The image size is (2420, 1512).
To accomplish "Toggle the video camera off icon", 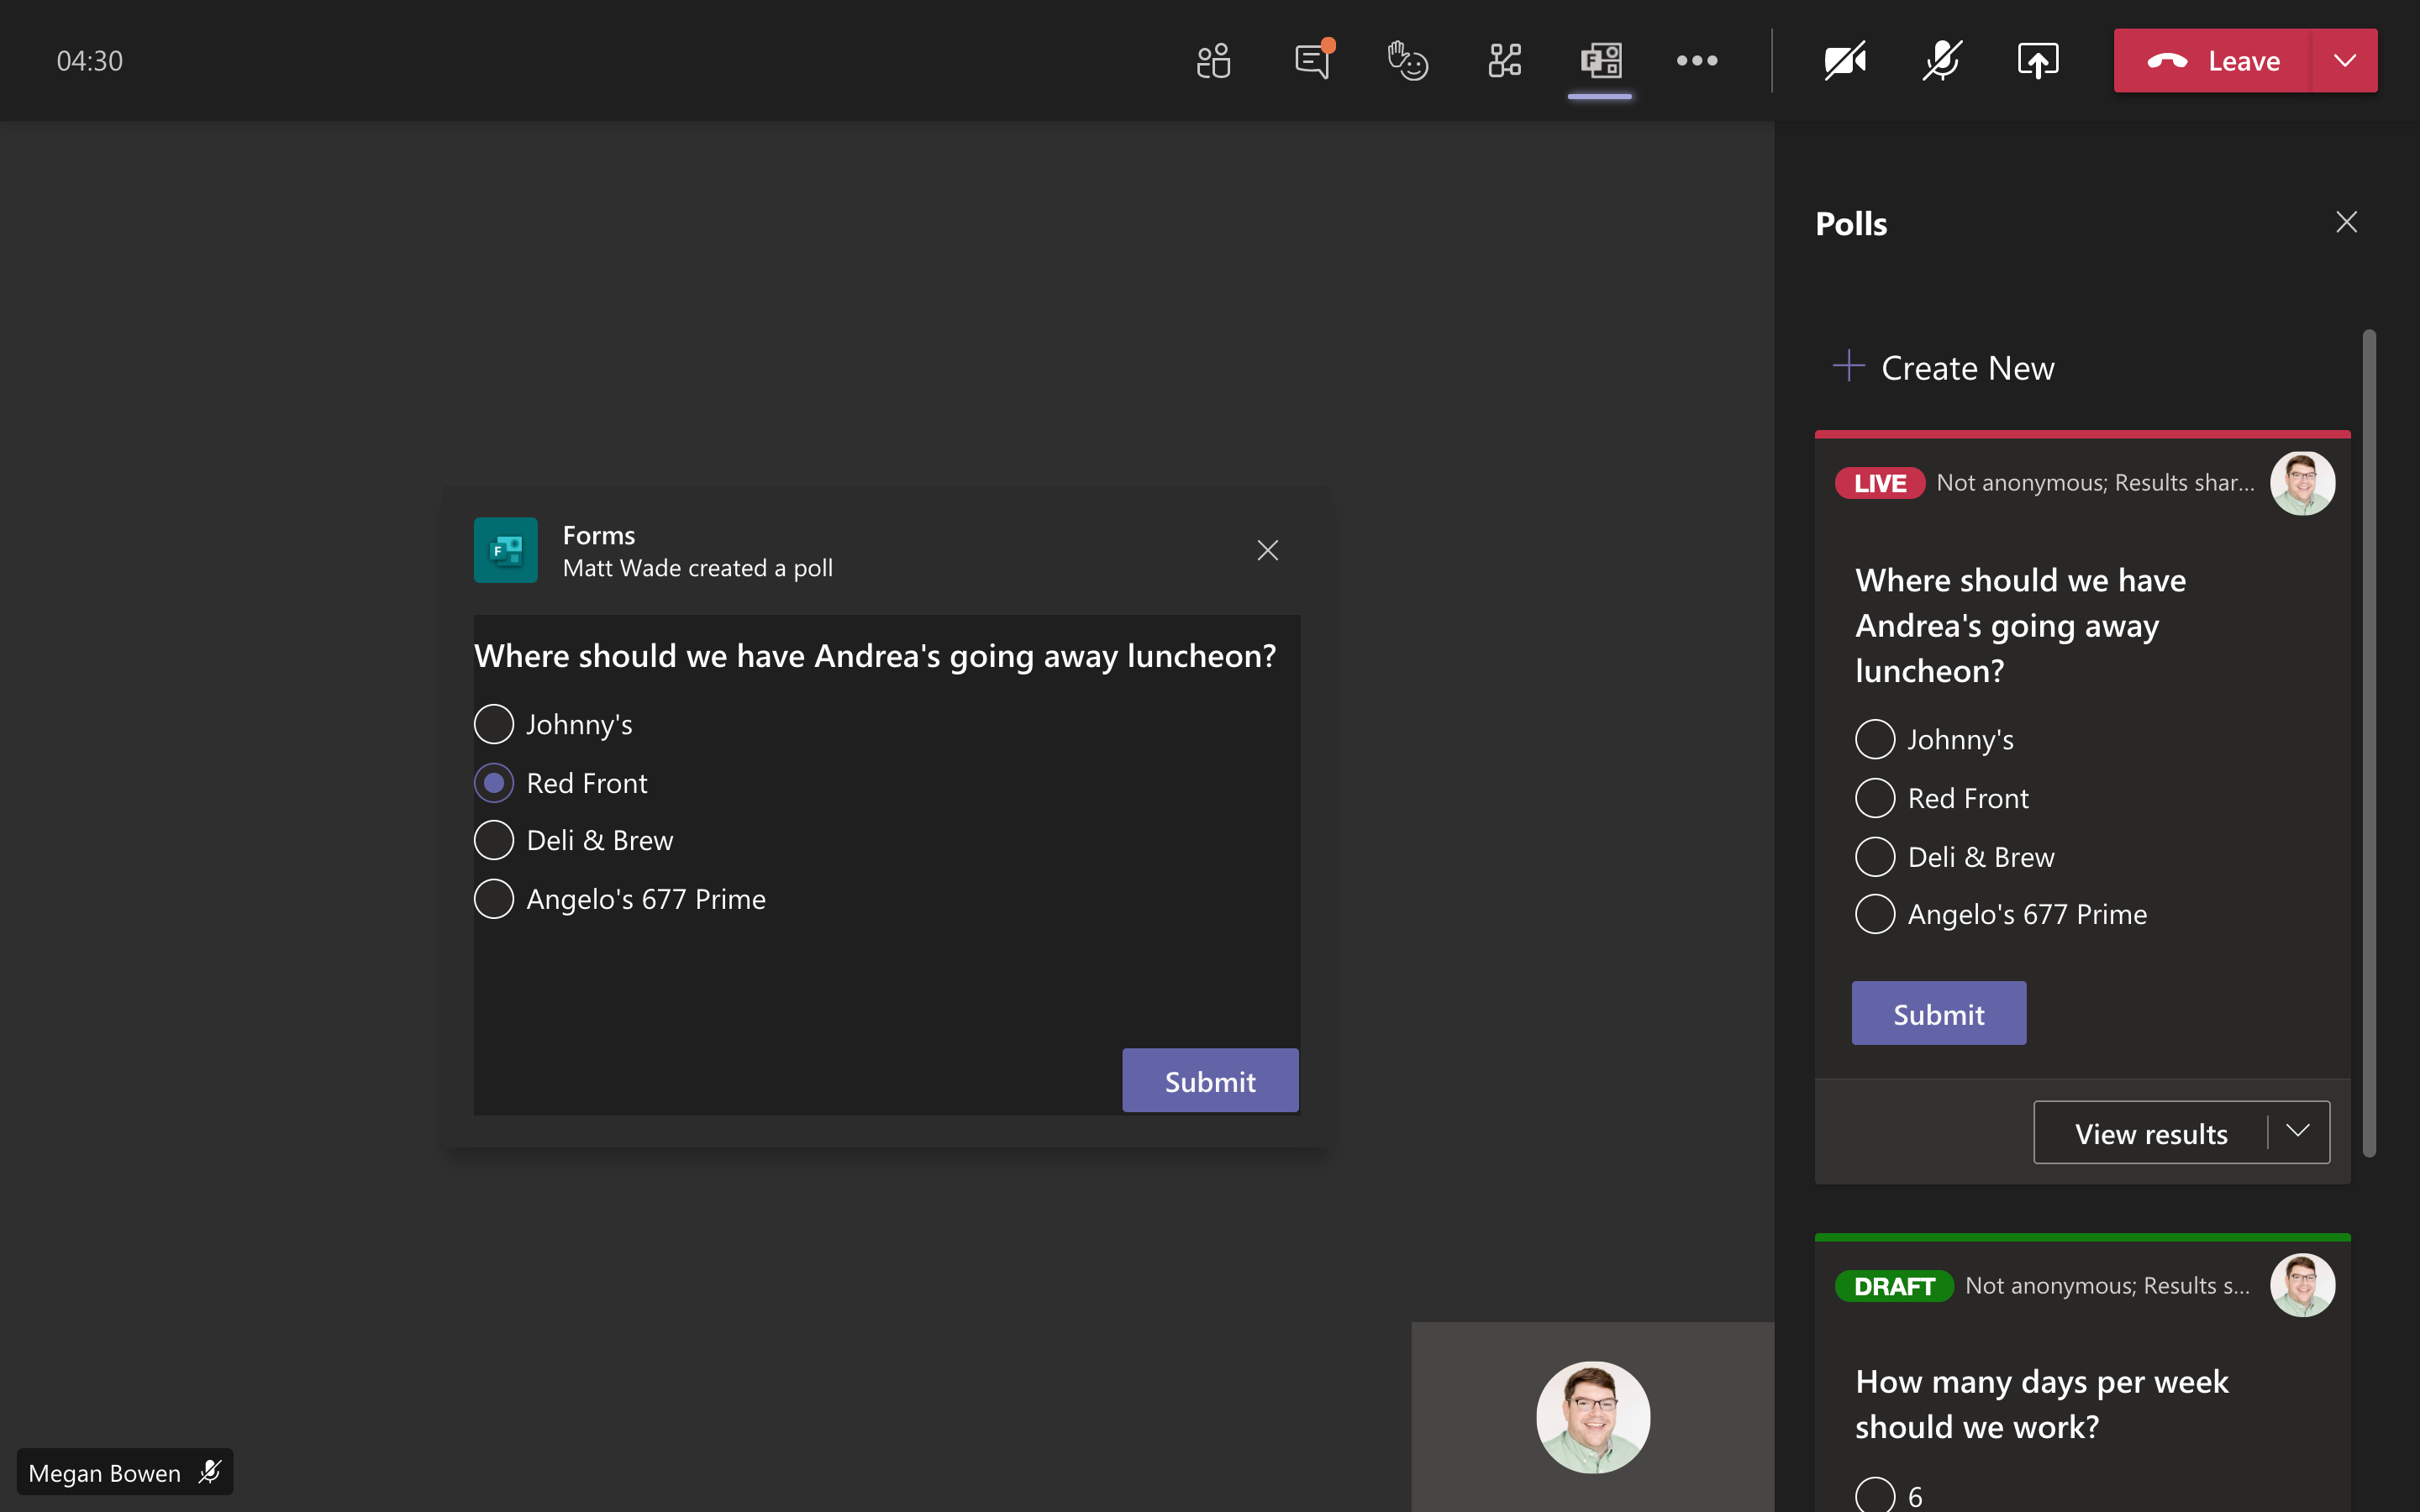I will pos(1845,60).
